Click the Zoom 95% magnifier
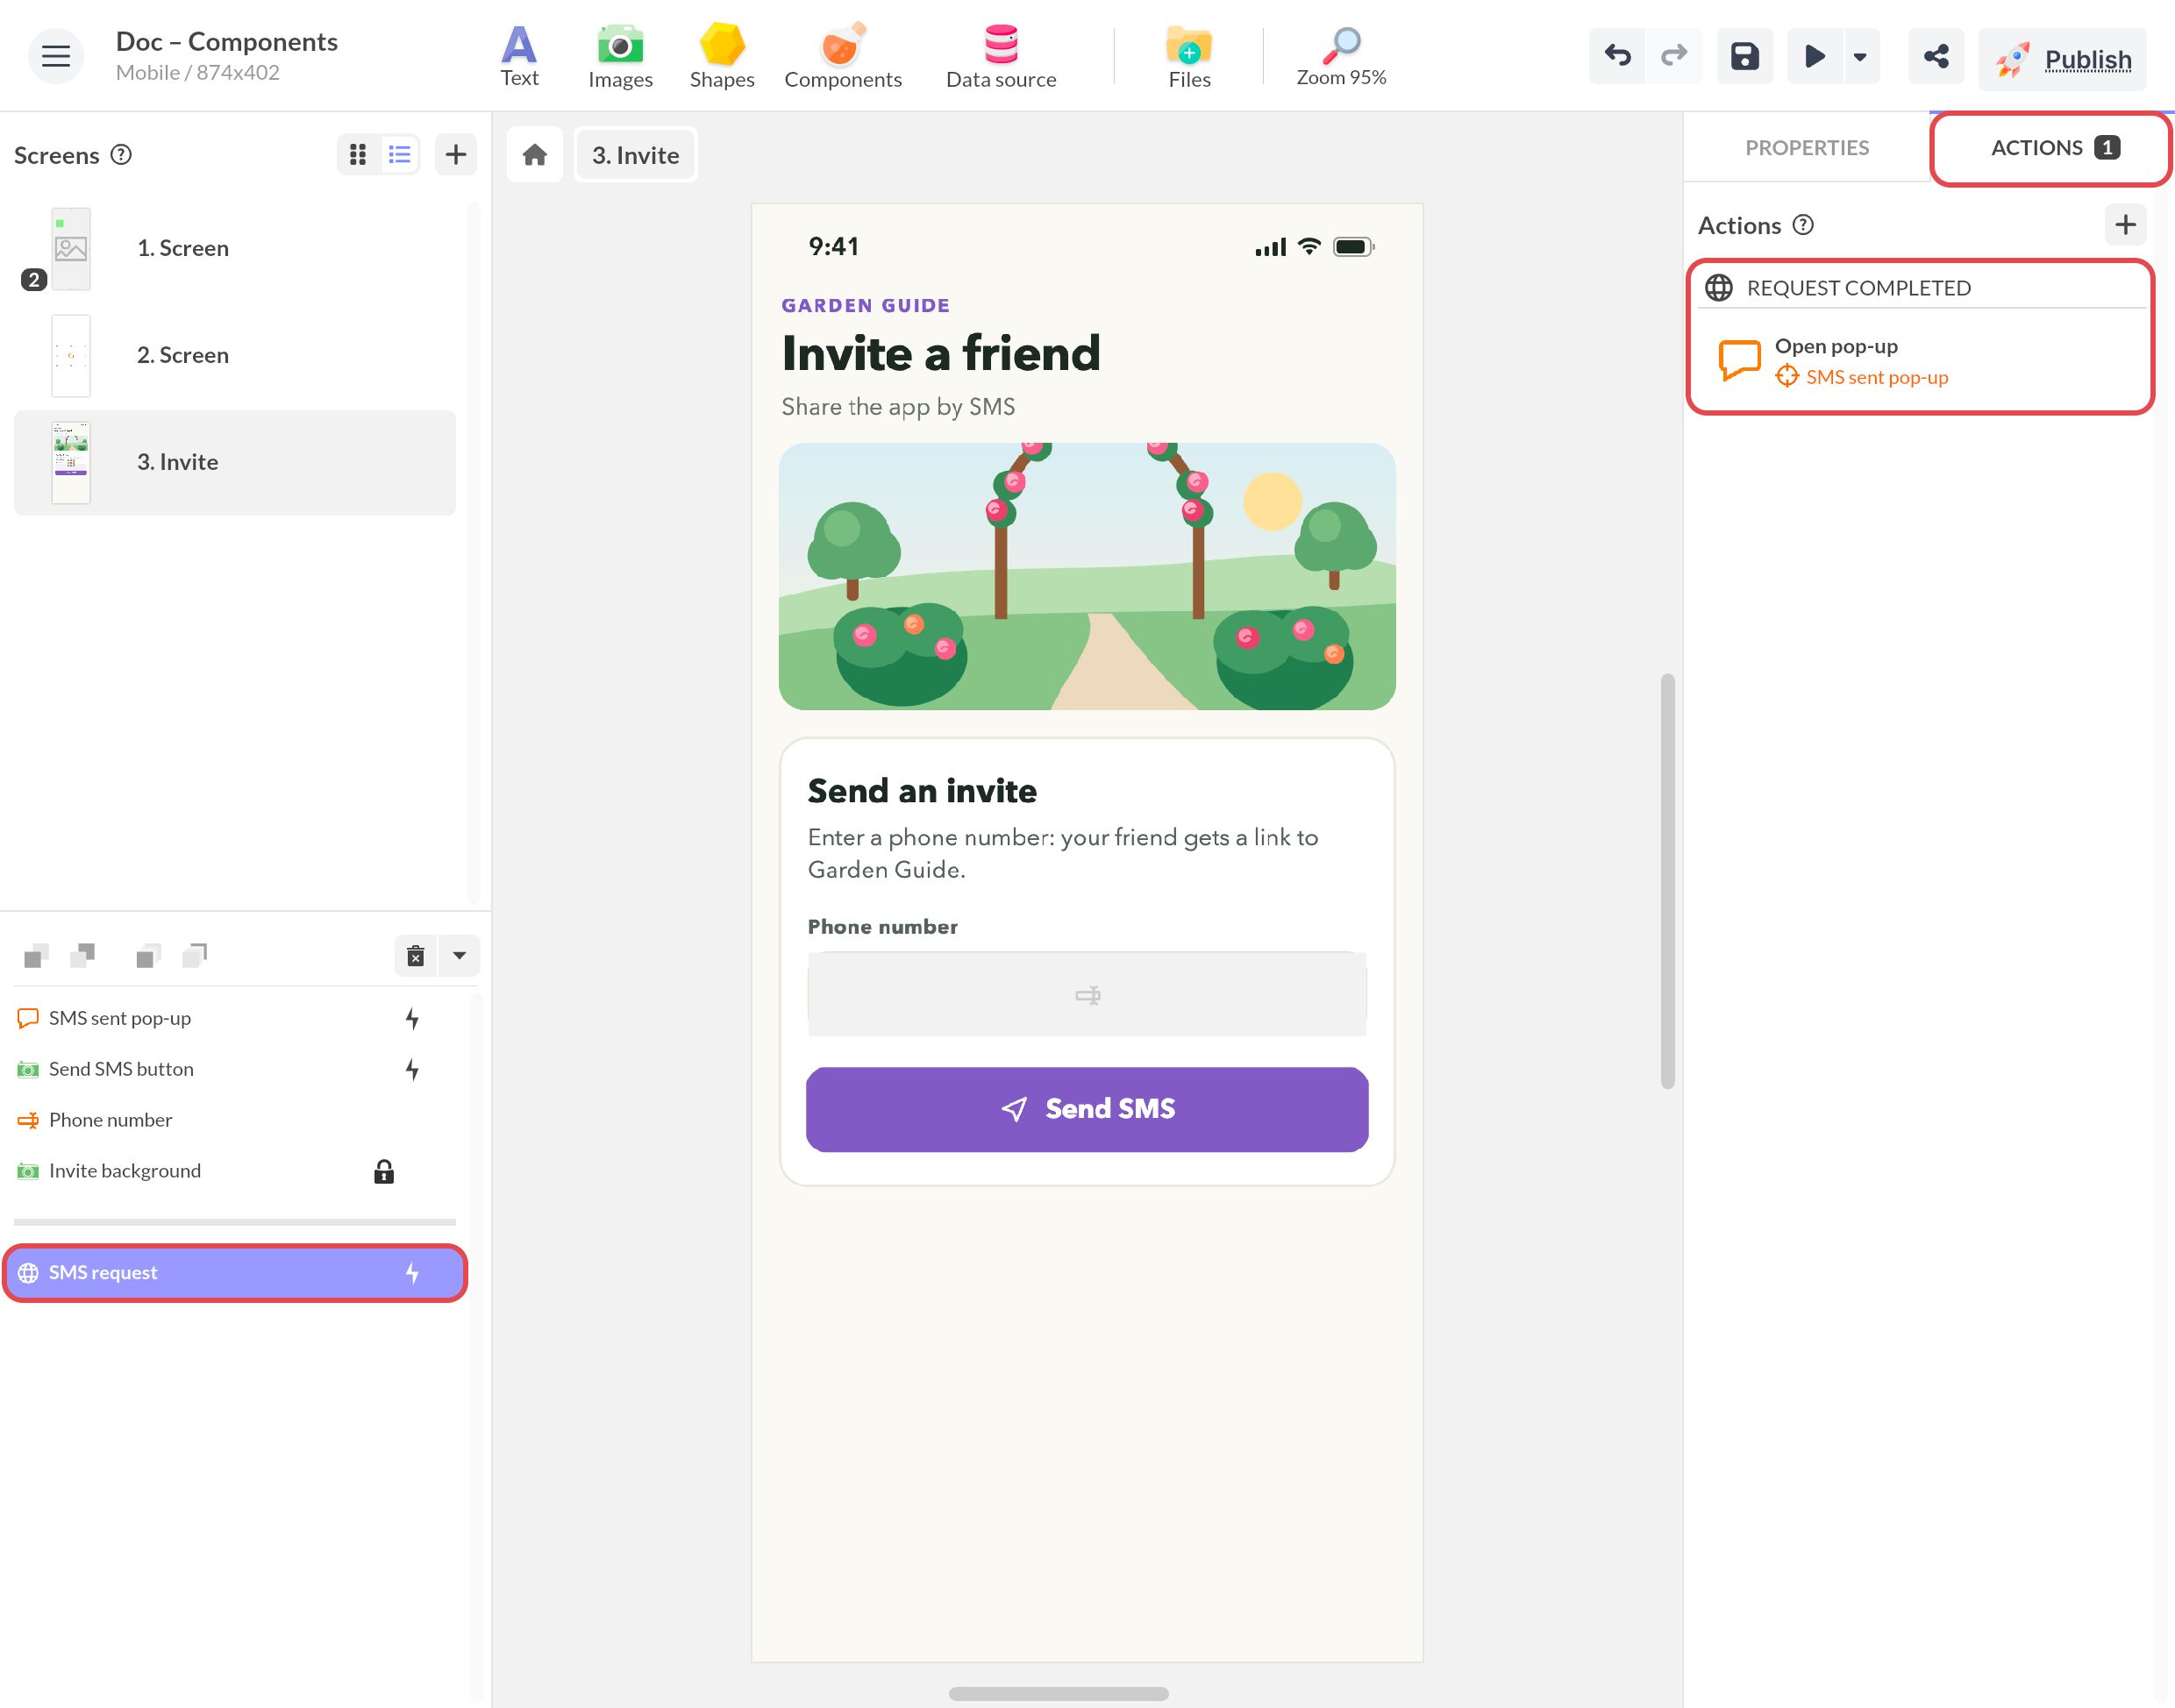Screen dimensions: 2175x1708 click(1341, 56)
